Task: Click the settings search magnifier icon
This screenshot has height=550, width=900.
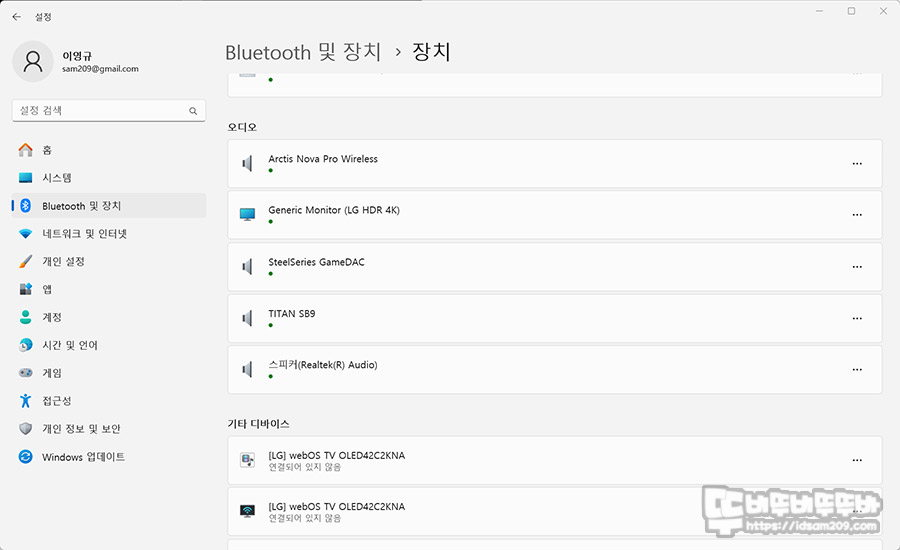Action: pos(193,111)
